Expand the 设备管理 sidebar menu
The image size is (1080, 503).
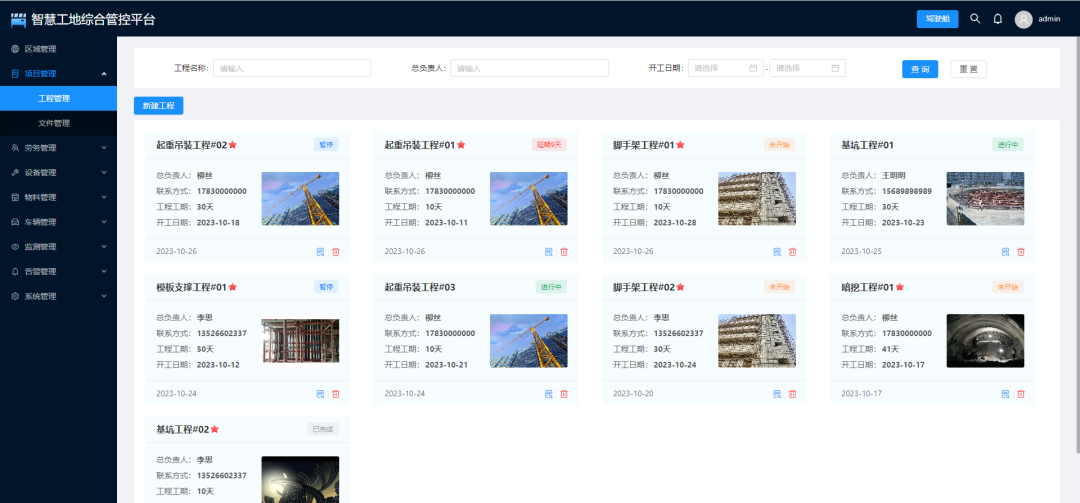click(x=59, y=172)
